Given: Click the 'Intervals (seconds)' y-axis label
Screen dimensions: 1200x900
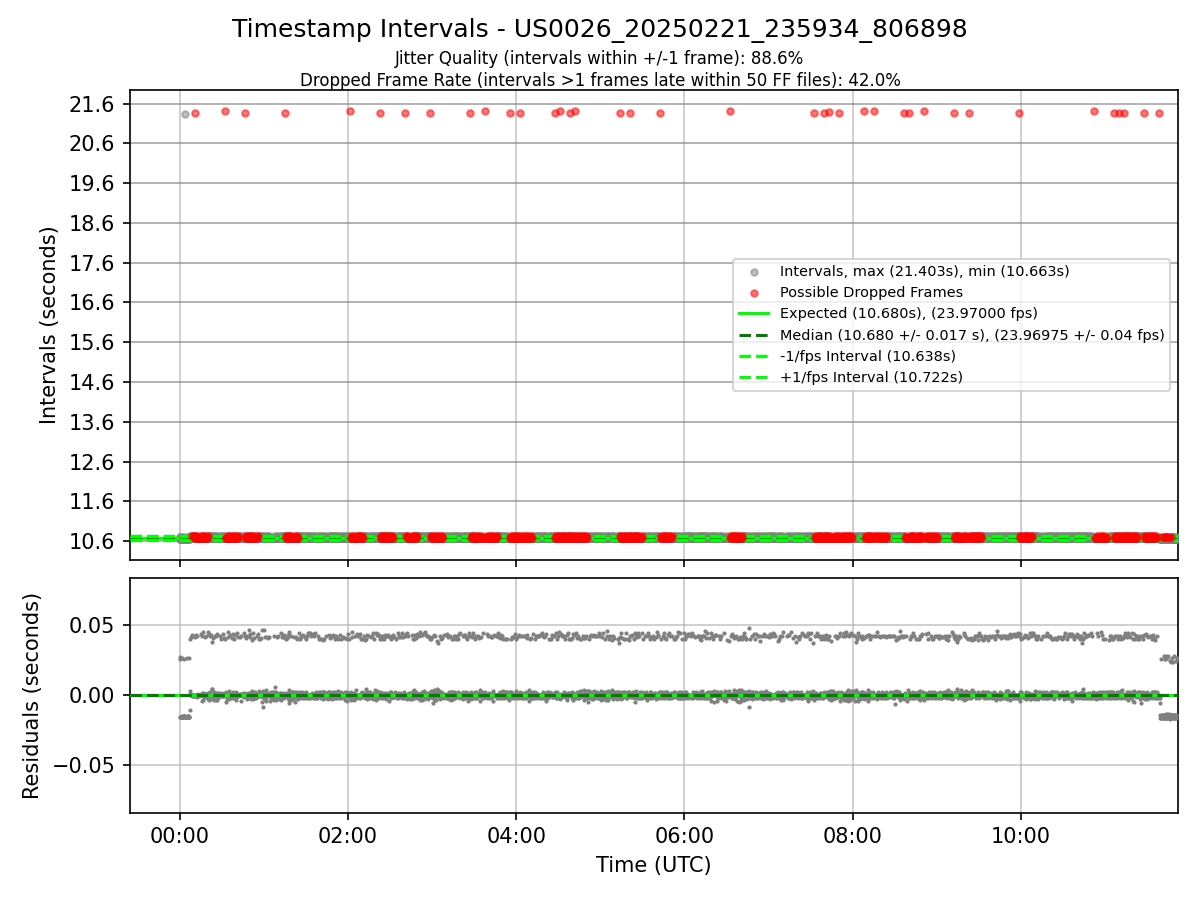Looking at the screenshot, I should click(x=49, y=325).
